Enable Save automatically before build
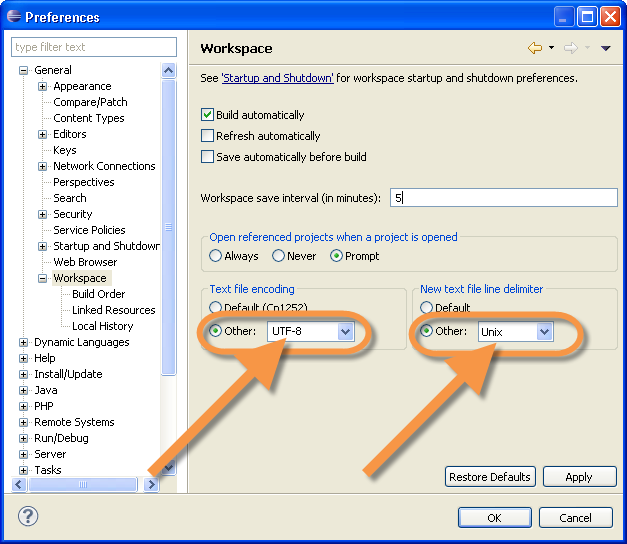This screenshot has width=627, height=544. [208, 157]
